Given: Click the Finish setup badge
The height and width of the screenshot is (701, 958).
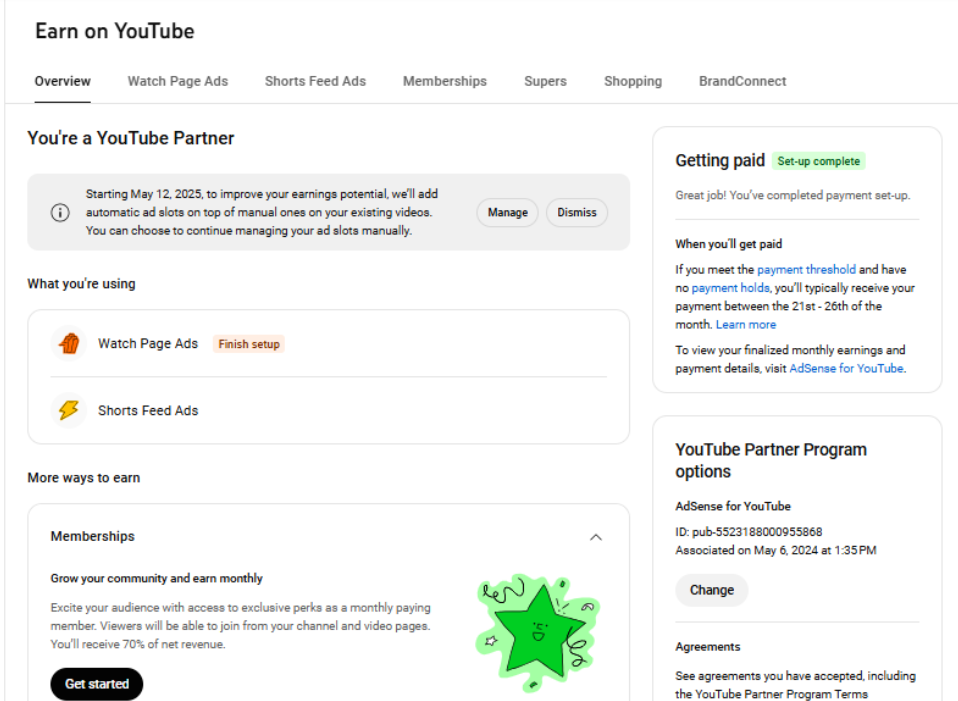Looking at the screenshot, I should pyautogui.click(x=248, y=344).
